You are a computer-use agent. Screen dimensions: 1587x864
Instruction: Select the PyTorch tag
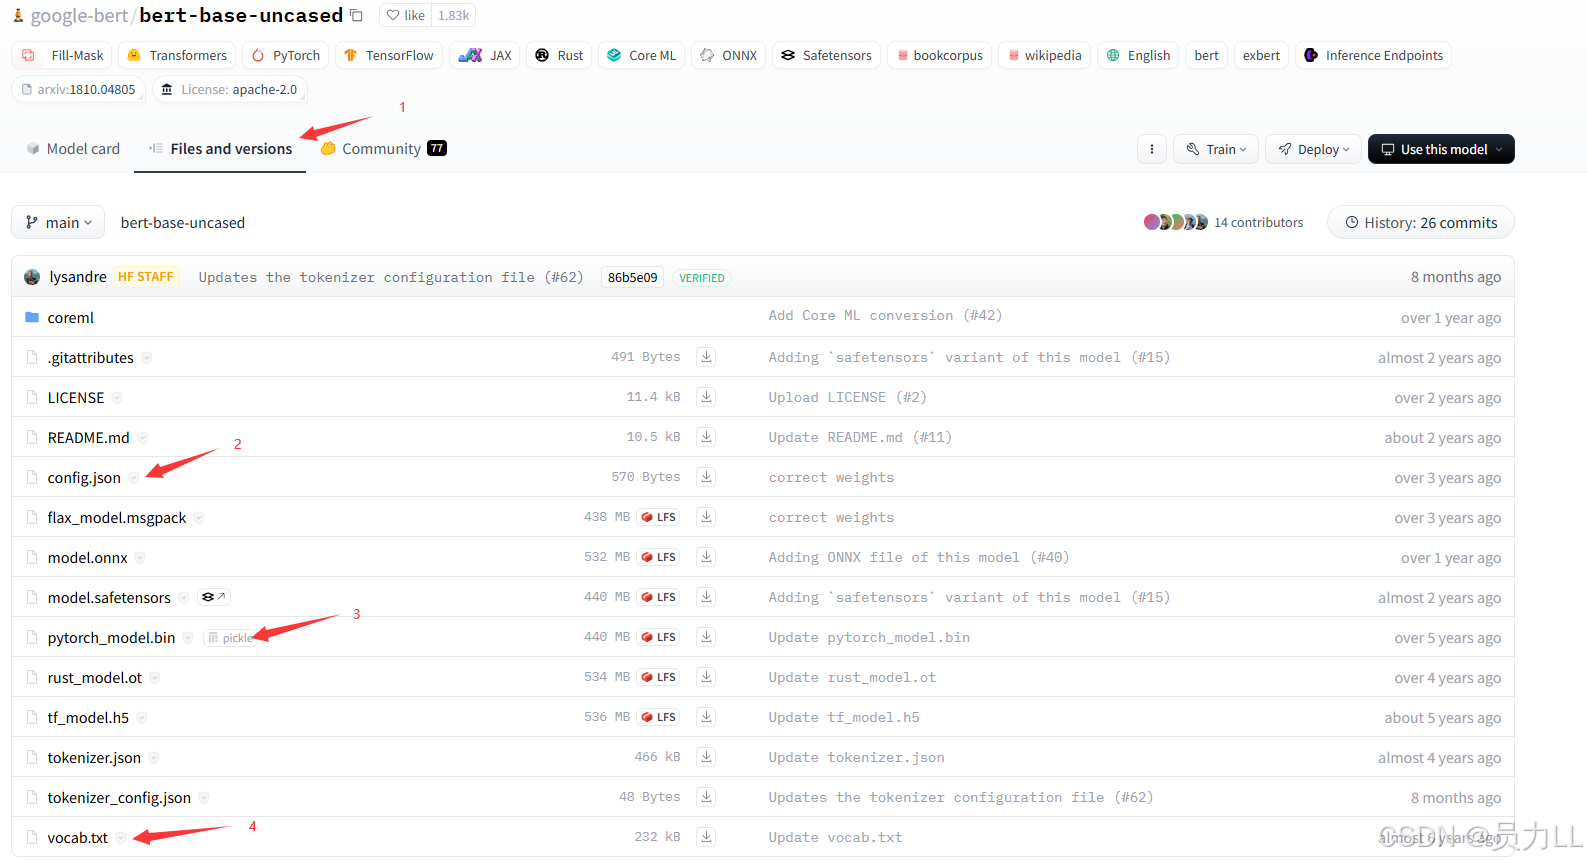286,55
